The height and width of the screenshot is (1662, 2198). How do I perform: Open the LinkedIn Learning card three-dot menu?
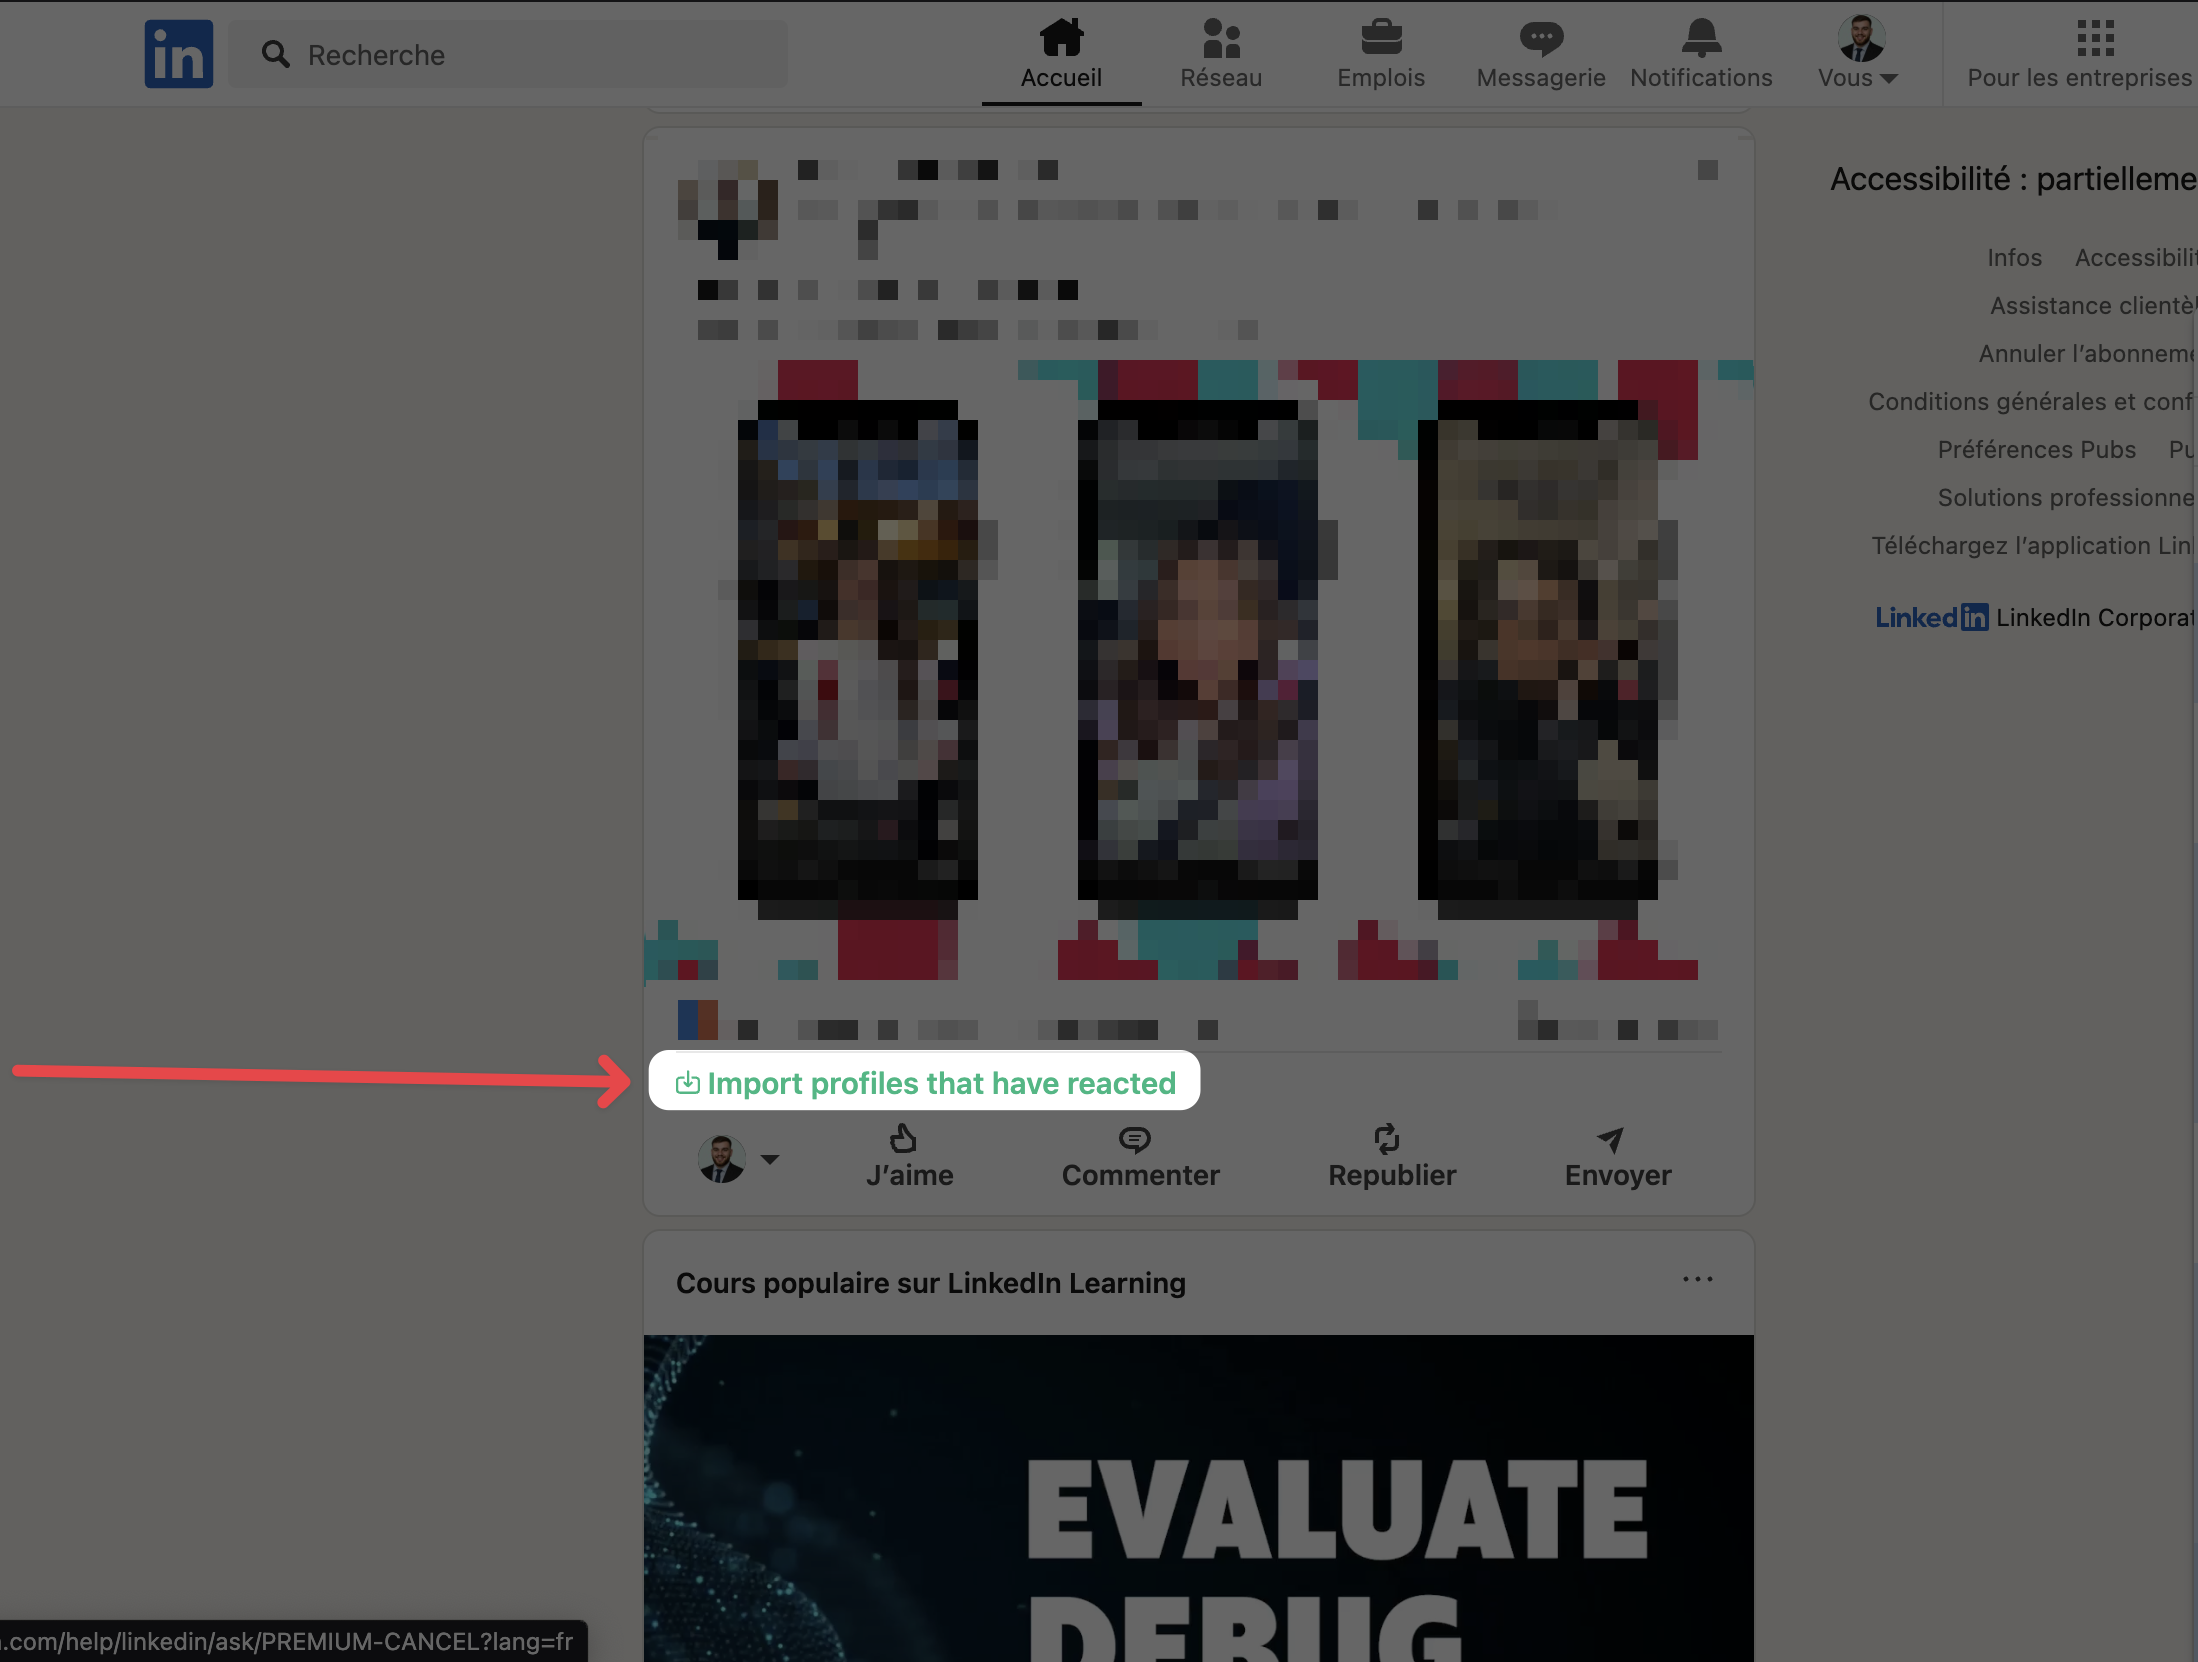pyautogui.click(x=1697, y=1279)
